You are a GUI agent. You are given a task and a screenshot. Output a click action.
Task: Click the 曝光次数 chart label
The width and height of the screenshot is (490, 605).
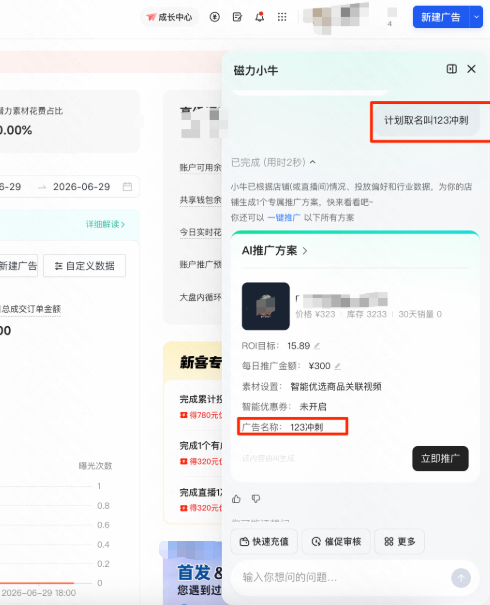click(x=95, y=466)
